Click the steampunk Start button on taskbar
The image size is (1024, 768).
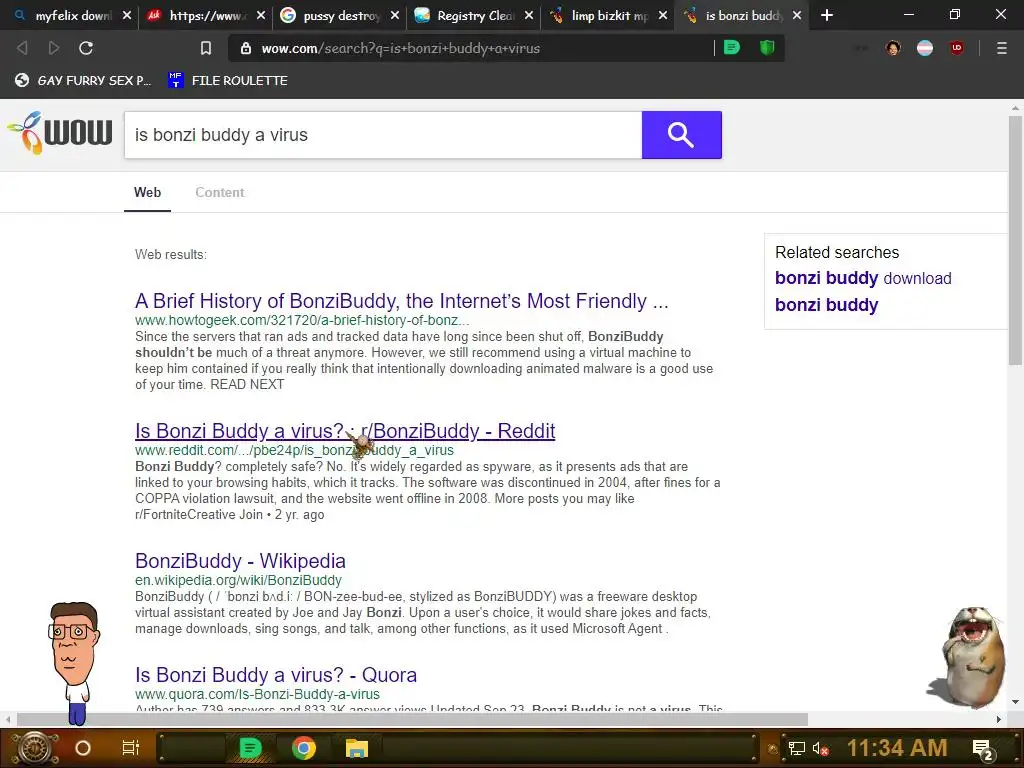pyautogui.click(x=35, y=748)
